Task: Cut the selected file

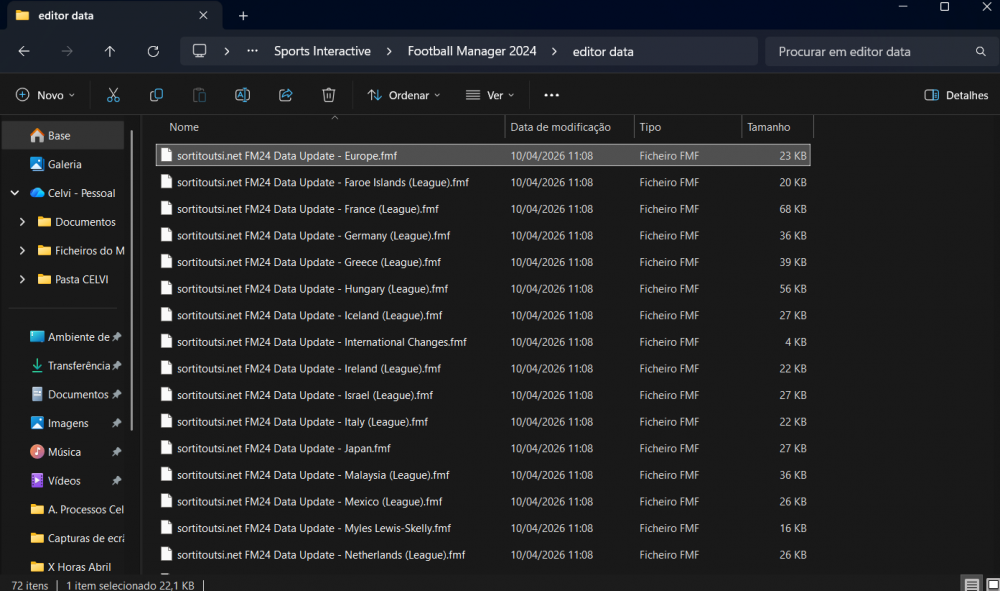Action: coord(113,95)
